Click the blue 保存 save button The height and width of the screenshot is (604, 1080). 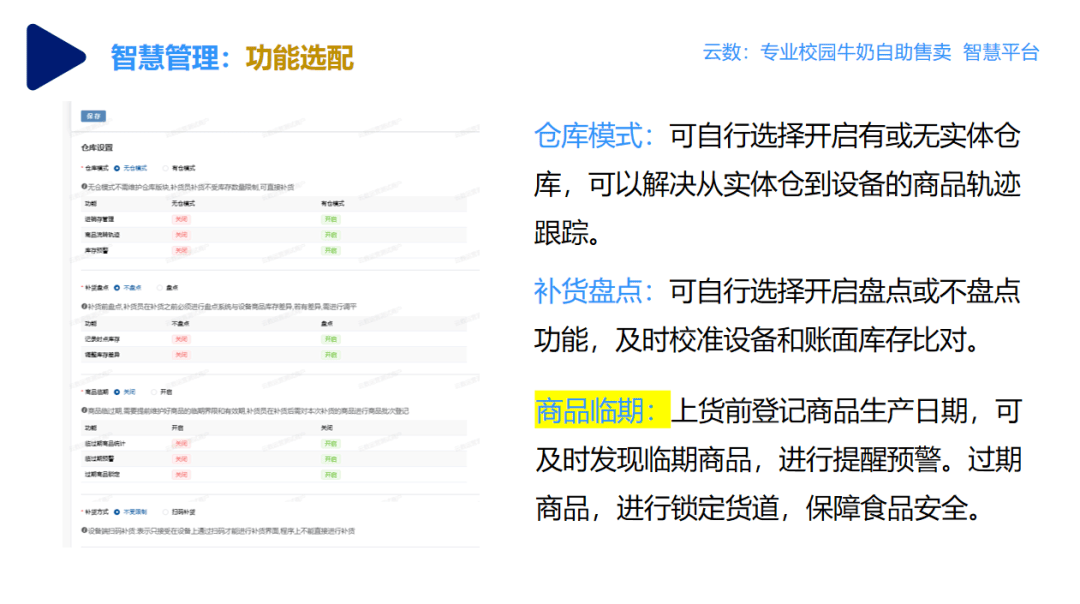point(93,116)
